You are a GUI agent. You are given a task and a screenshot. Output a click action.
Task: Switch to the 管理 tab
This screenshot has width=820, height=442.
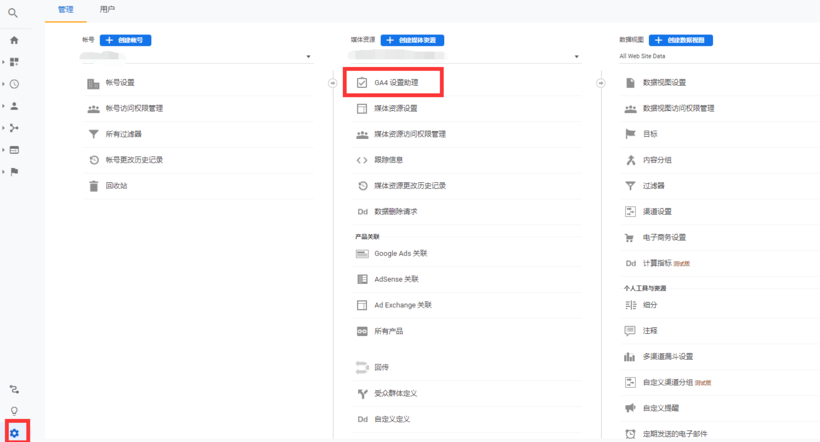(66, 10)
